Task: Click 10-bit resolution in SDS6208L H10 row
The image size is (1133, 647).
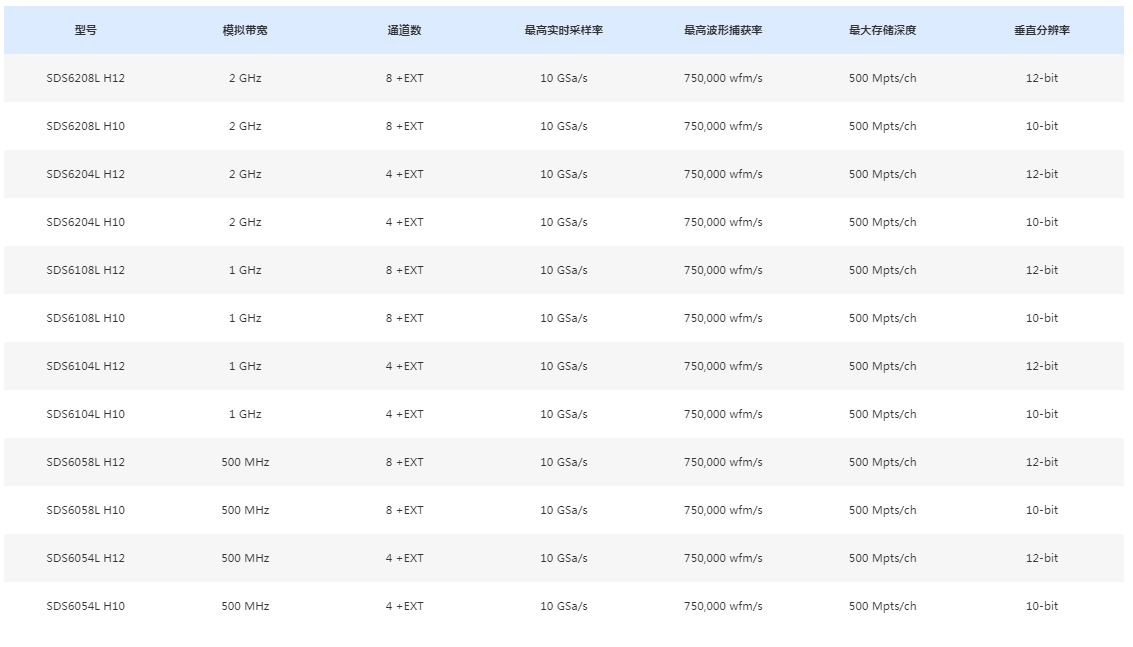Action: pos(1042,126)
